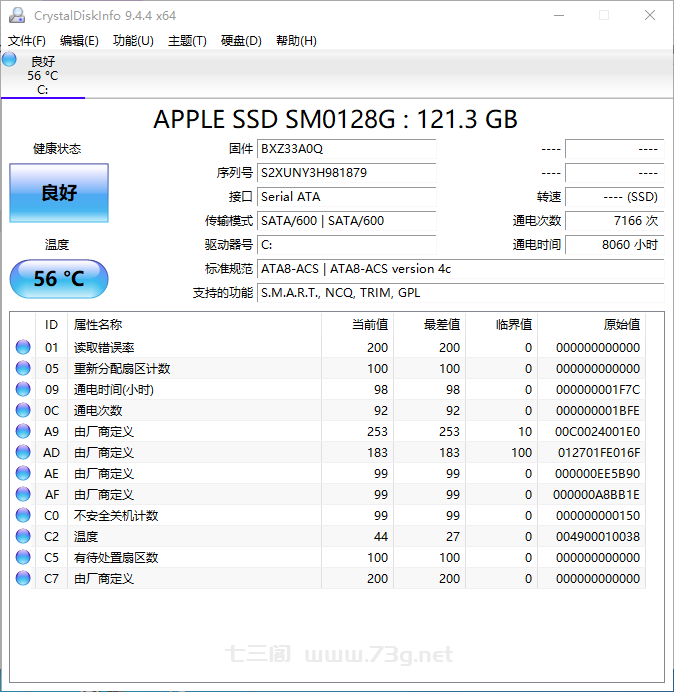Minimize the CrystalDiskInfo window
Screen dimensions: 674x692
coord(559,15)
